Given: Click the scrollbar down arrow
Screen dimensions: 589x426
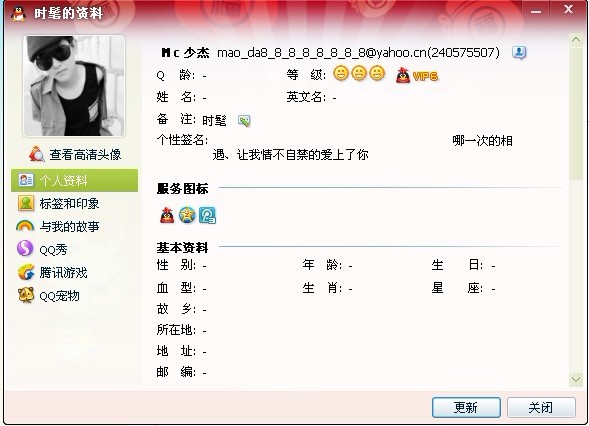Looking at the screenshot, I should tap(576, 379).
